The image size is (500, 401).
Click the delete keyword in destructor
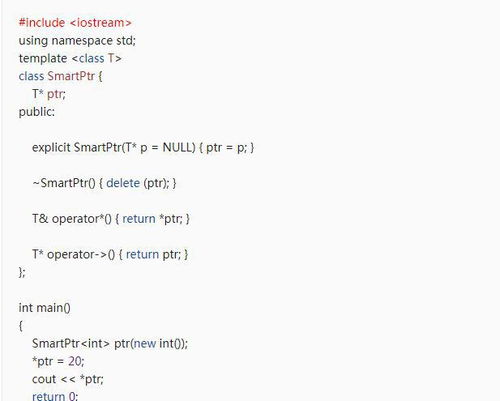pyautogui.click(x=123, y=183)
